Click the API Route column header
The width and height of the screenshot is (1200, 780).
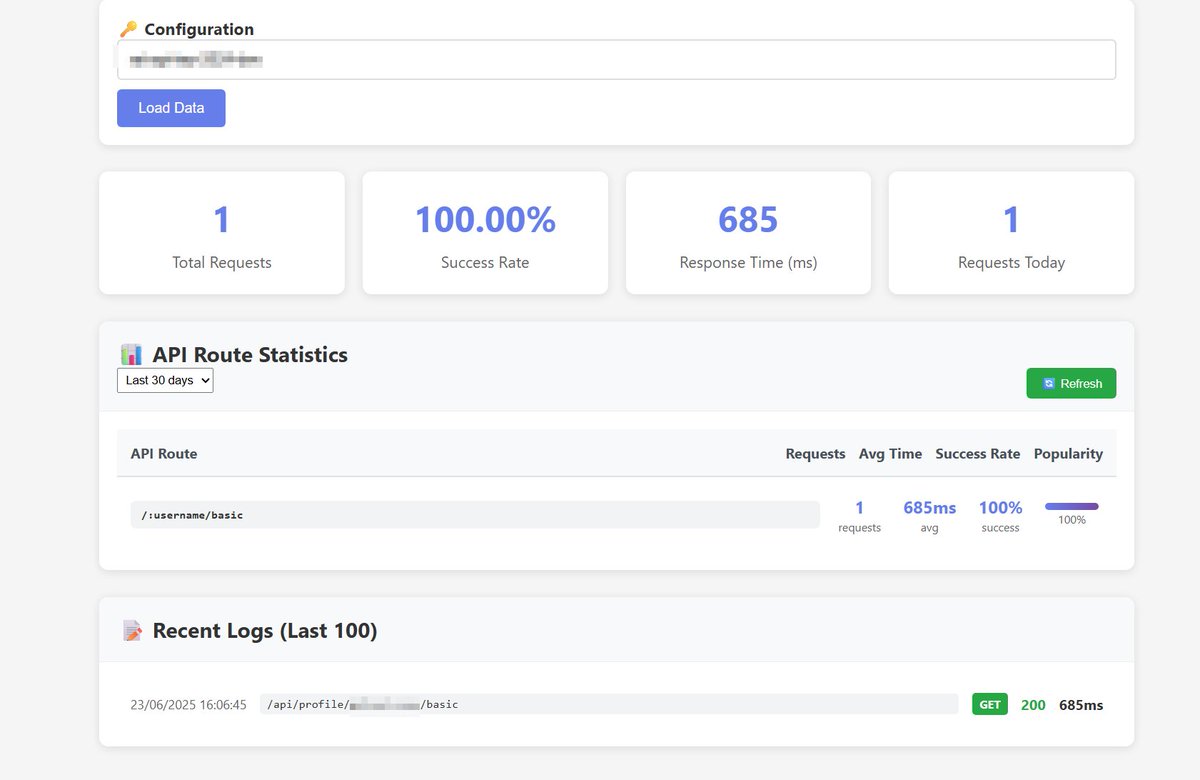tap(164, 454)
